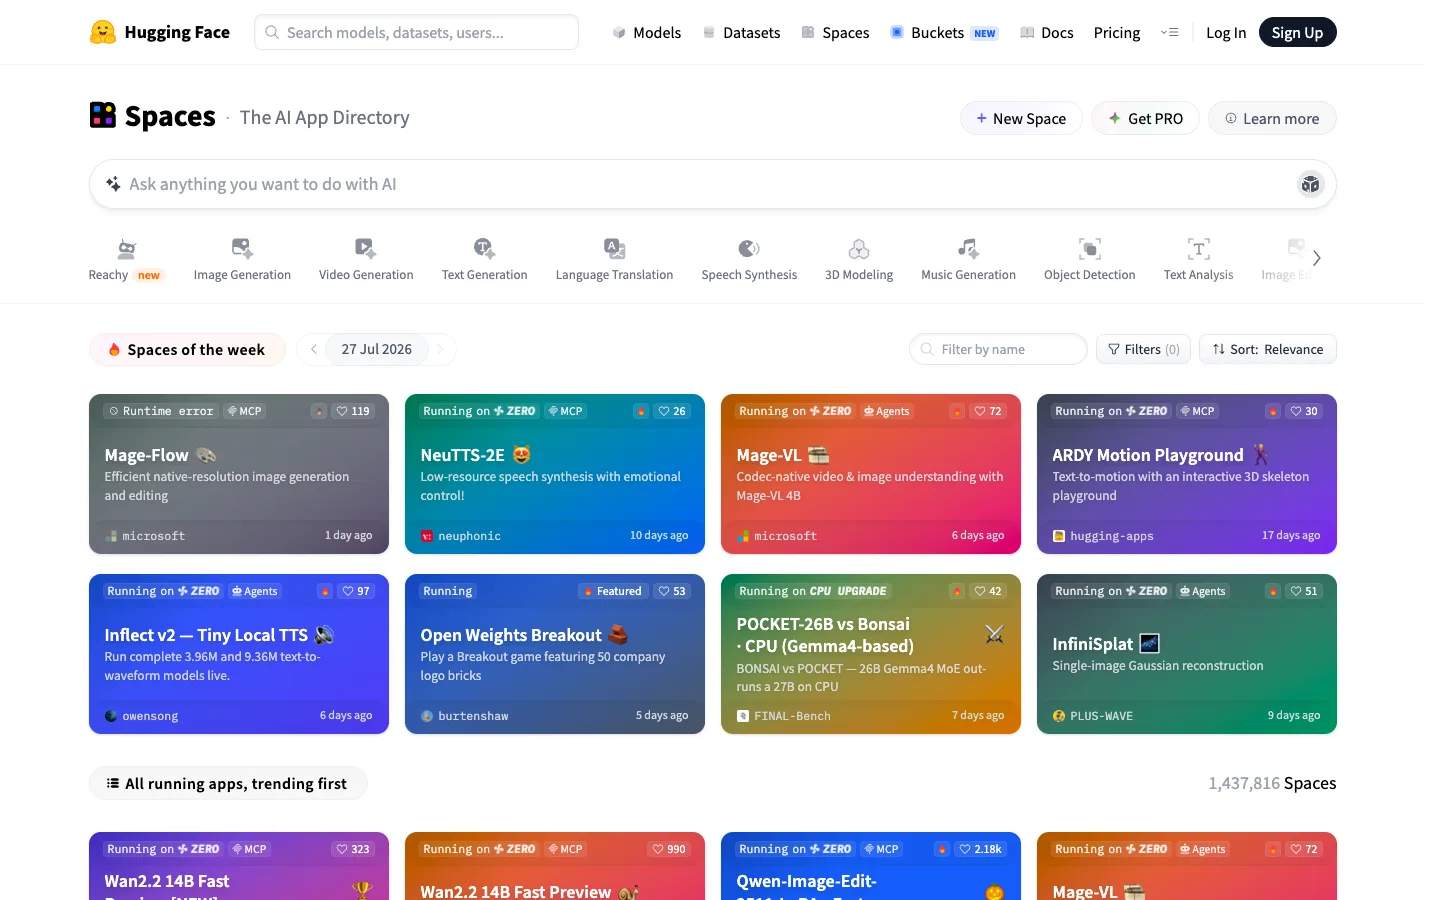Click the Sign Up button

[x=1297, y=32]
